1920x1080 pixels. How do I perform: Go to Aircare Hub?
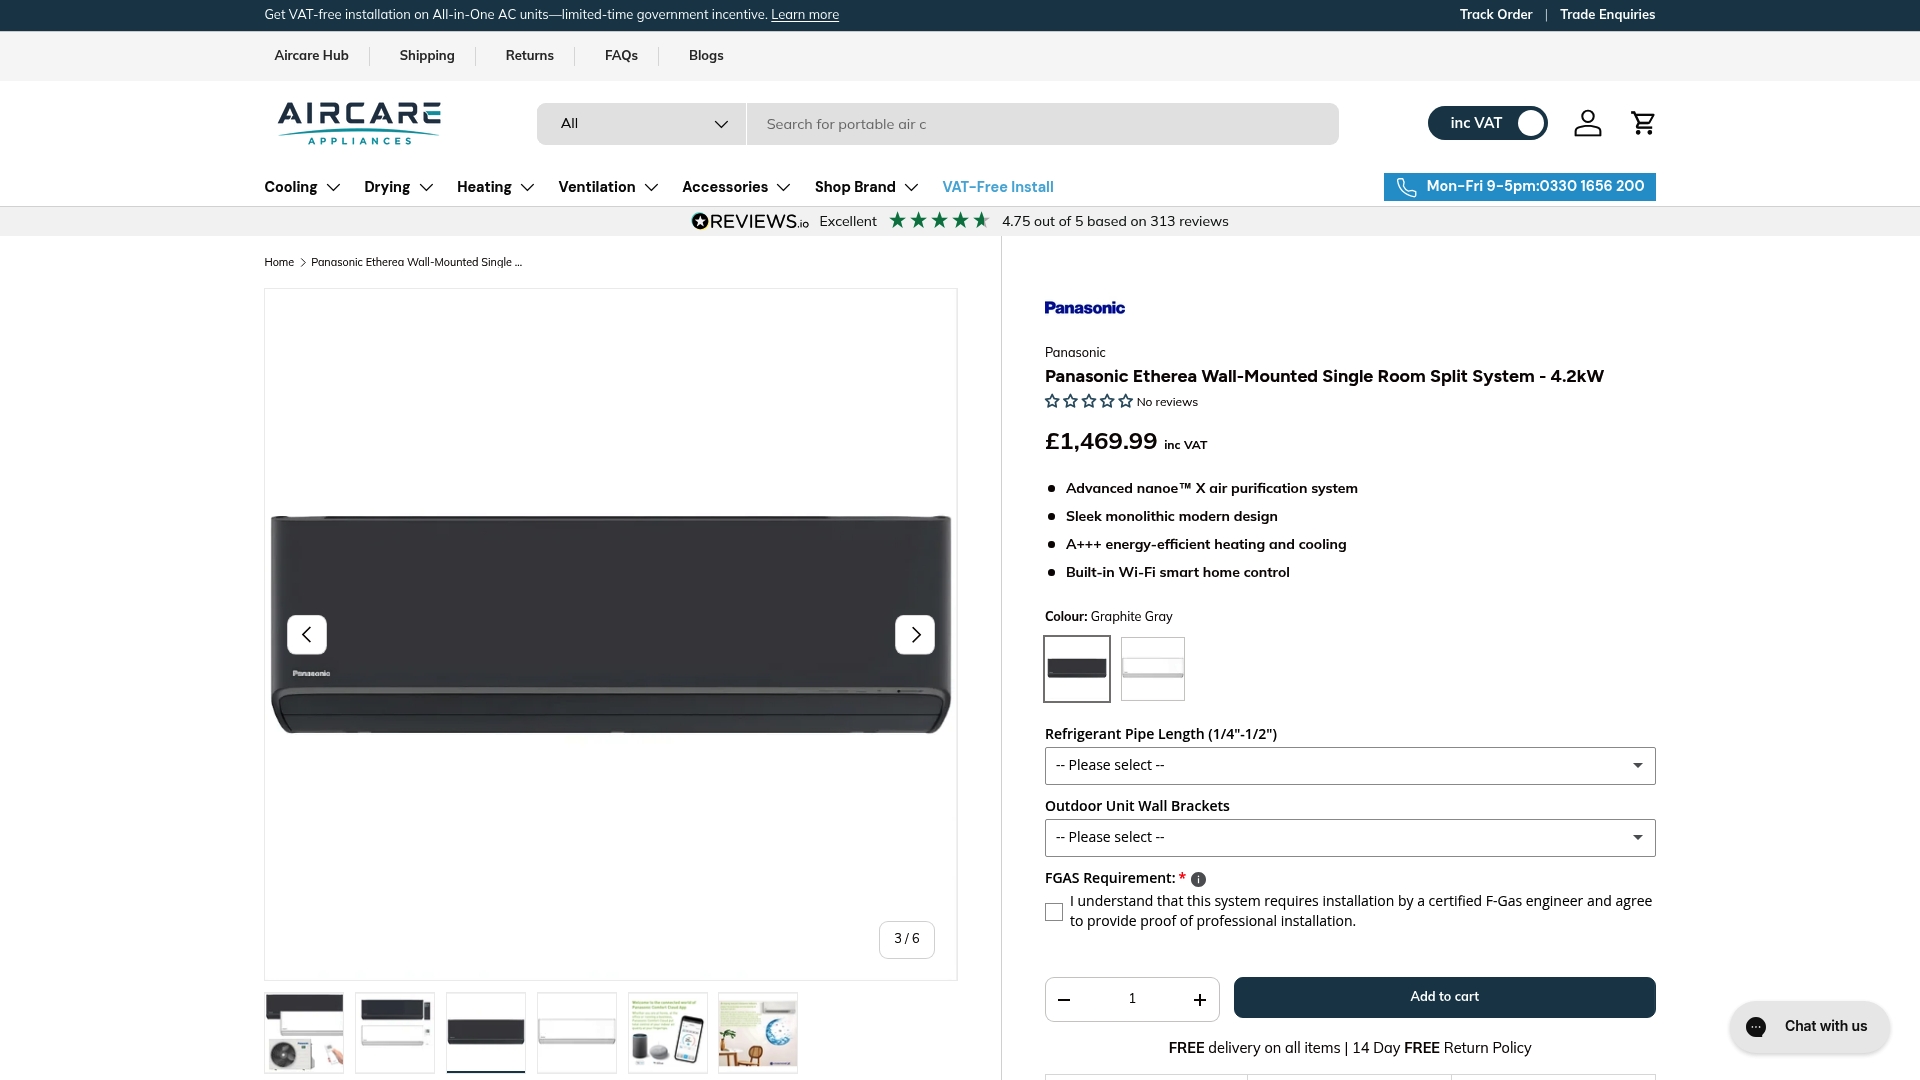pyautogui.click(x=311, y=56)
